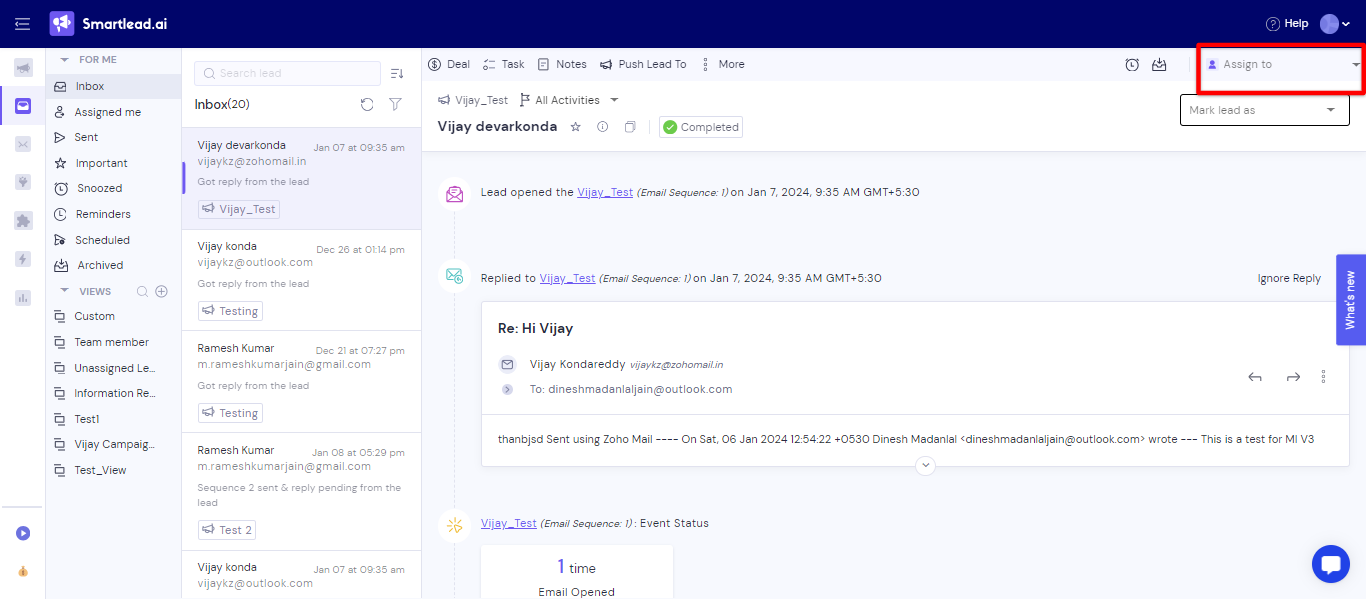Open the user profile avatar menu
Image resolution: width=1366 pixels, height=599 pixels.
(1335, 24)
